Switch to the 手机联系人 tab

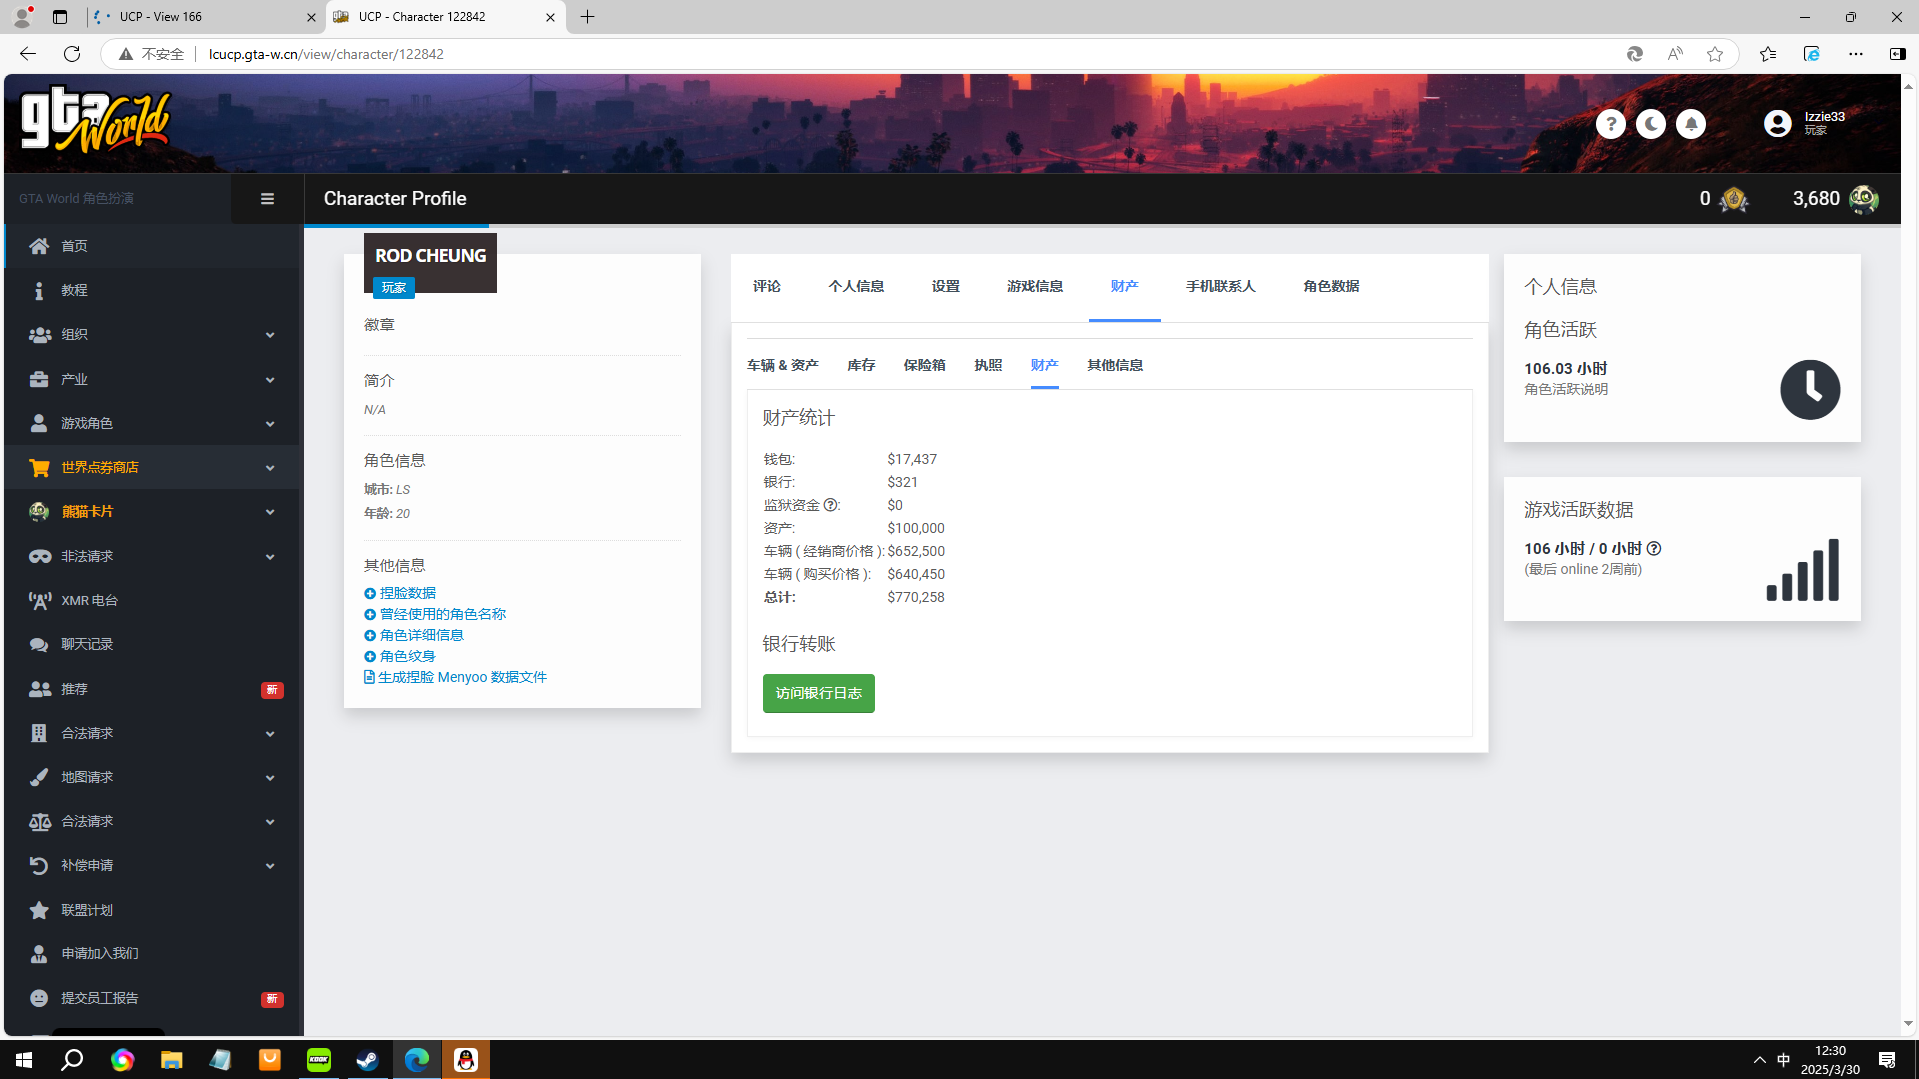pos(1220,287)
